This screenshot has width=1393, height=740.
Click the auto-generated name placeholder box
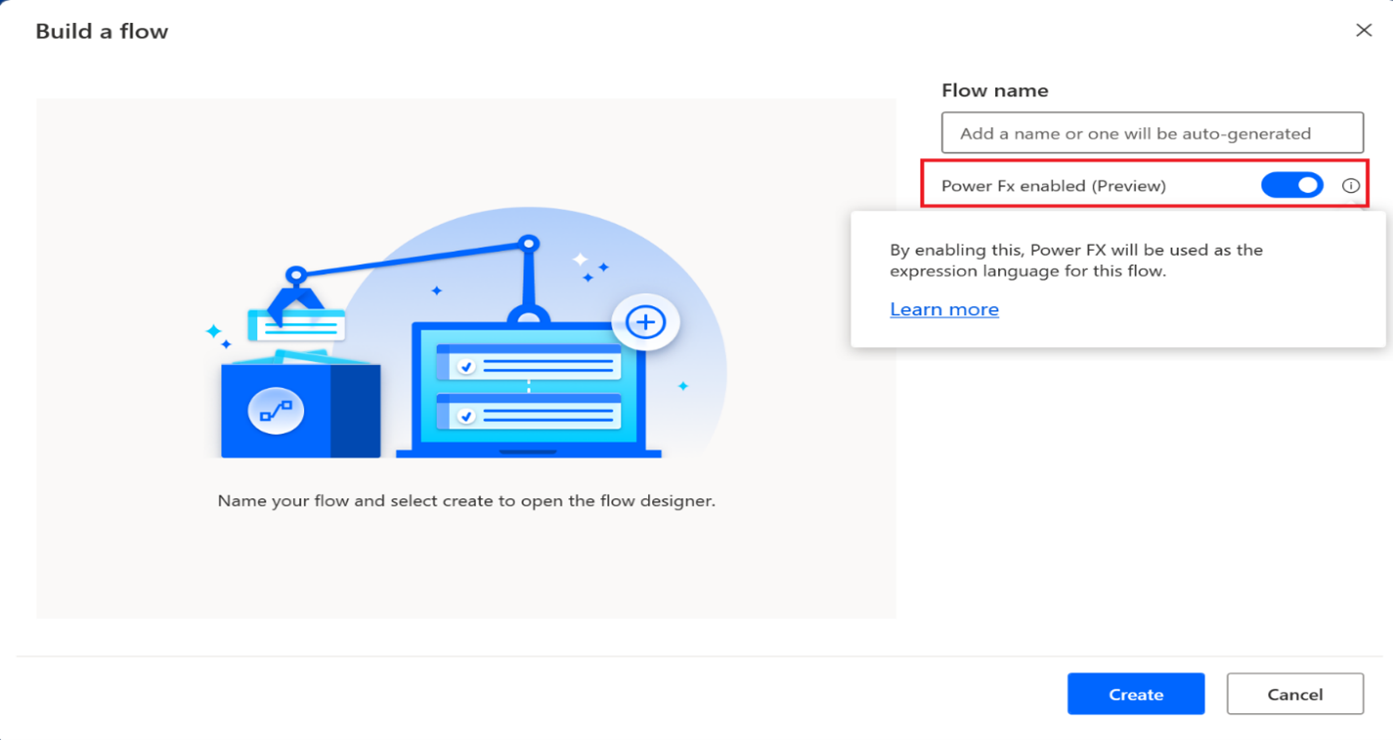(1151, 132)
